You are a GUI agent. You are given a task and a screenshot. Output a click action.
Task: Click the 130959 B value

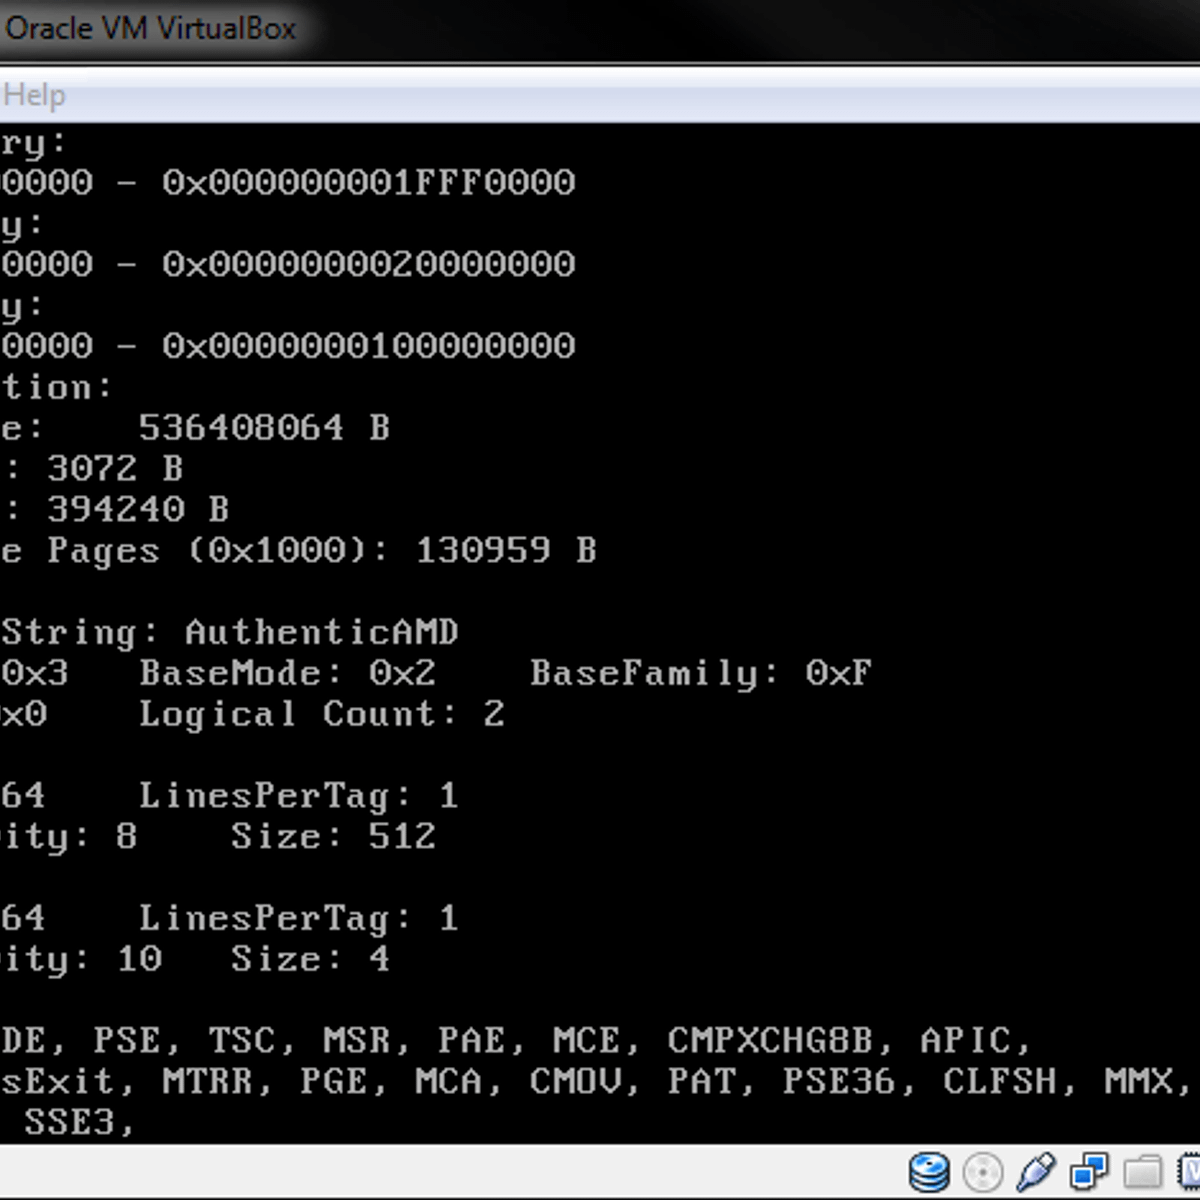(506, 551)
